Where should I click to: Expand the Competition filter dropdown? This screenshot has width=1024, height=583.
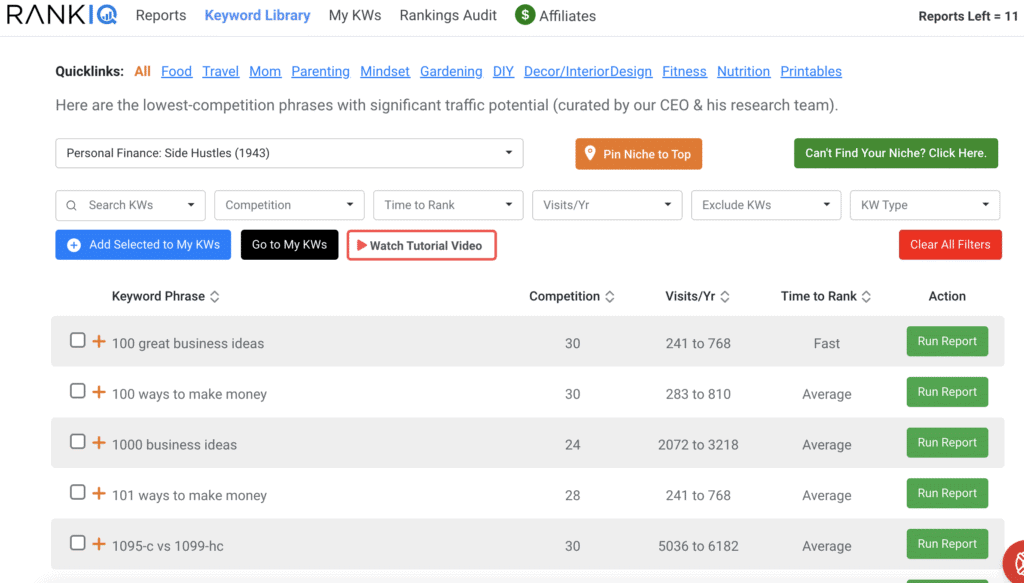click(x=289, y=205)
